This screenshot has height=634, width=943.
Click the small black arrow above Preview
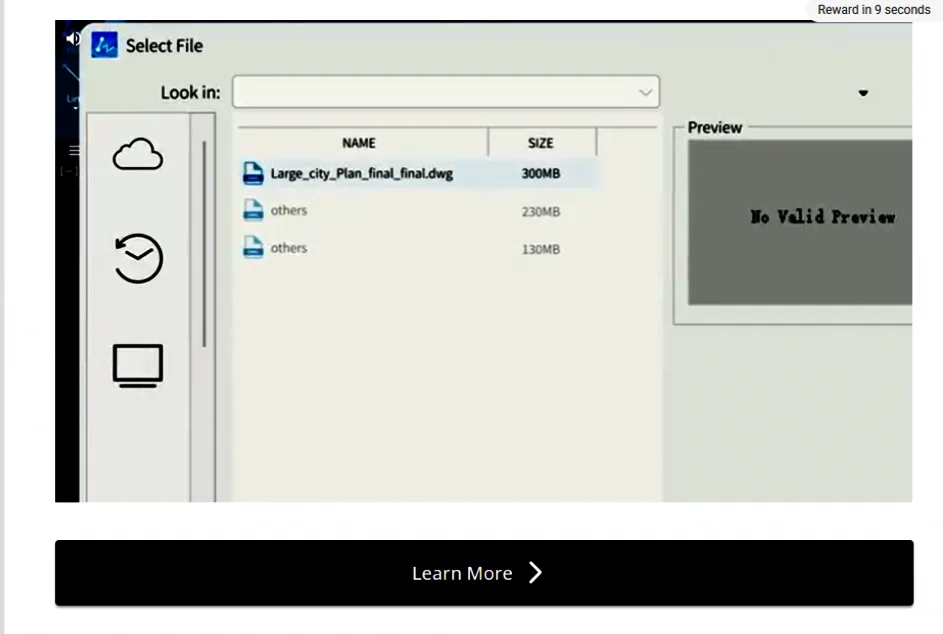coord(863,93)
